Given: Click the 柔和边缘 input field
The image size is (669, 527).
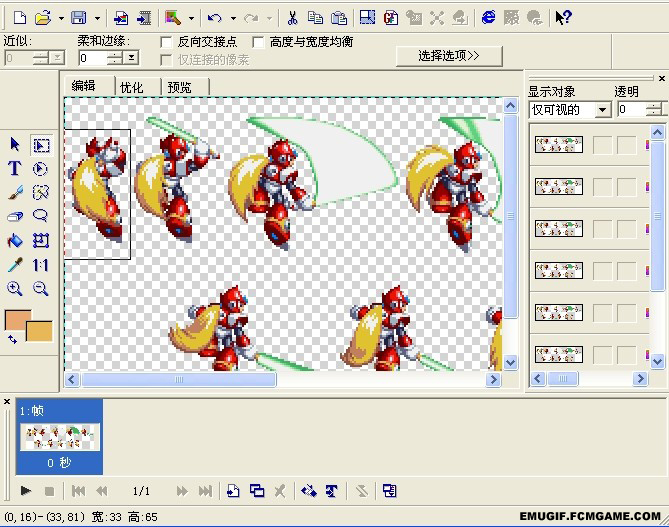Looking at the screenshot, I should click(93, 58).
